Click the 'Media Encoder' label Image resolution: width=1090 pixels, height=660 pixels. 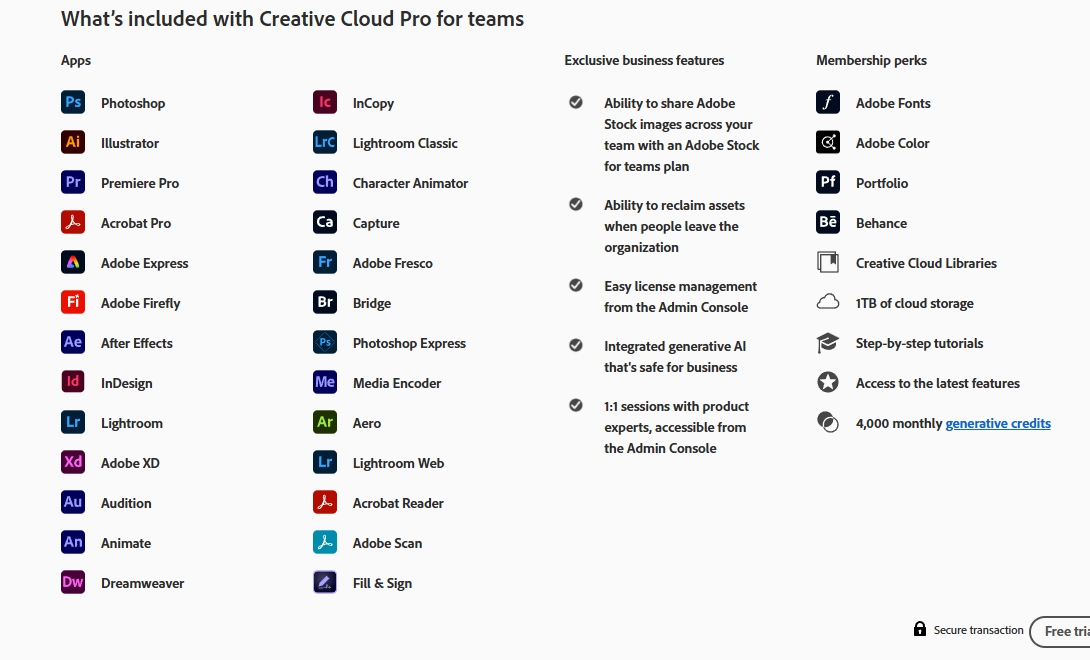[x=397, y=383]
